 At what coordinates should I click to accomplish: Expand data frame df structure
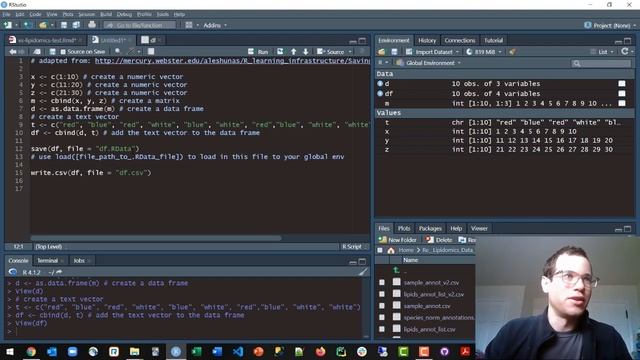pyautogui.click(x=380, y=93)
